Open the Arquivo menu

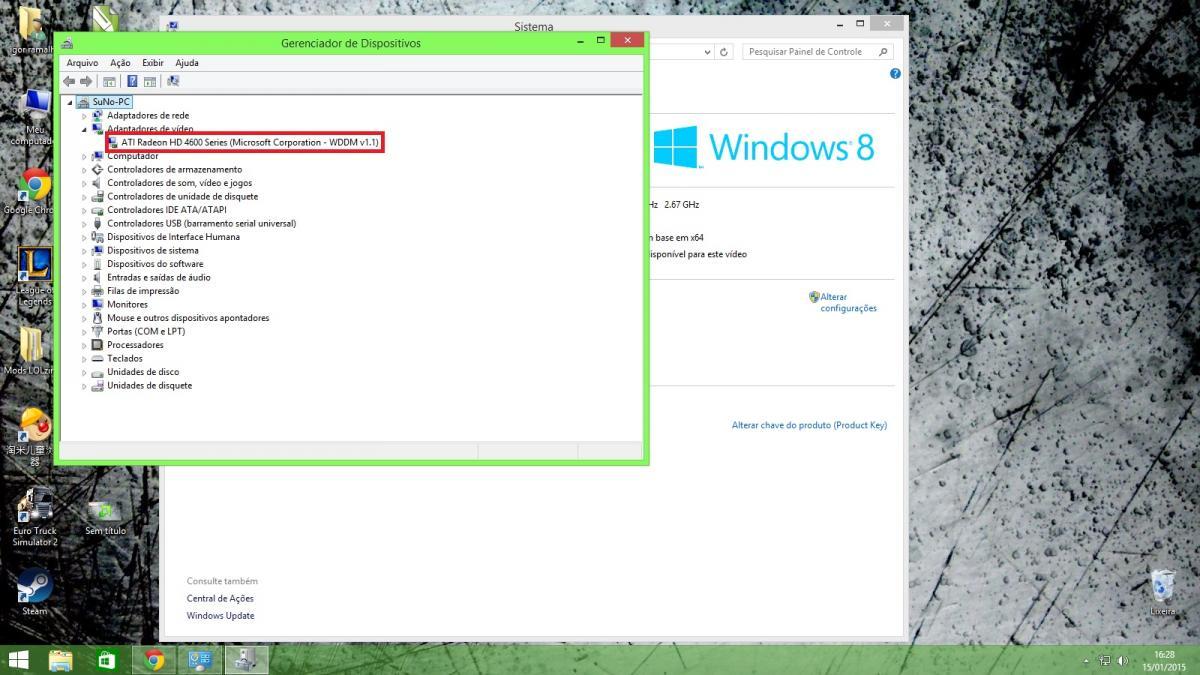point(82,62)
